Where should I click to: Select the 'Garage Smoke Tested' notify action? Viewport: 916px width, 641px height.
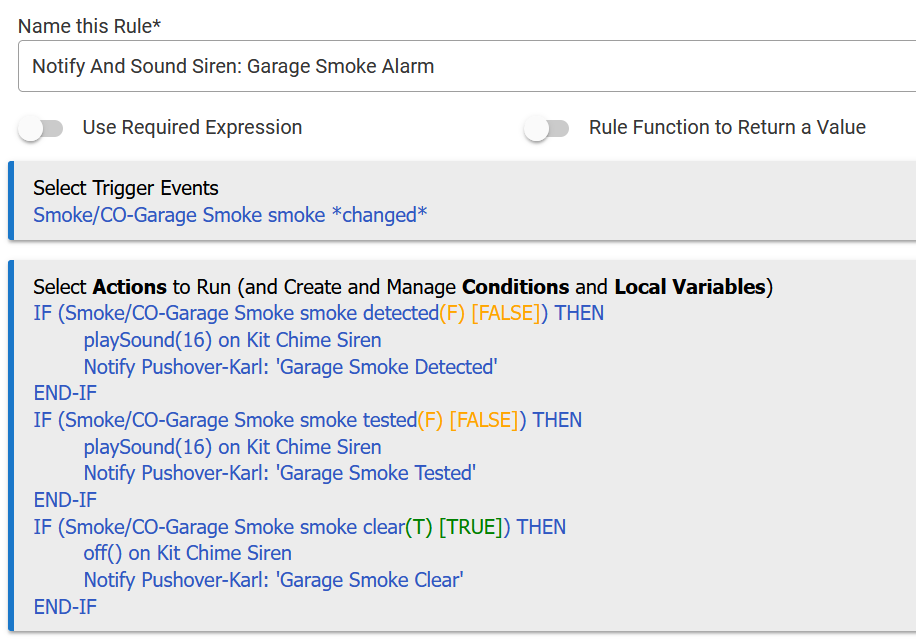click(x=279, y=473)
